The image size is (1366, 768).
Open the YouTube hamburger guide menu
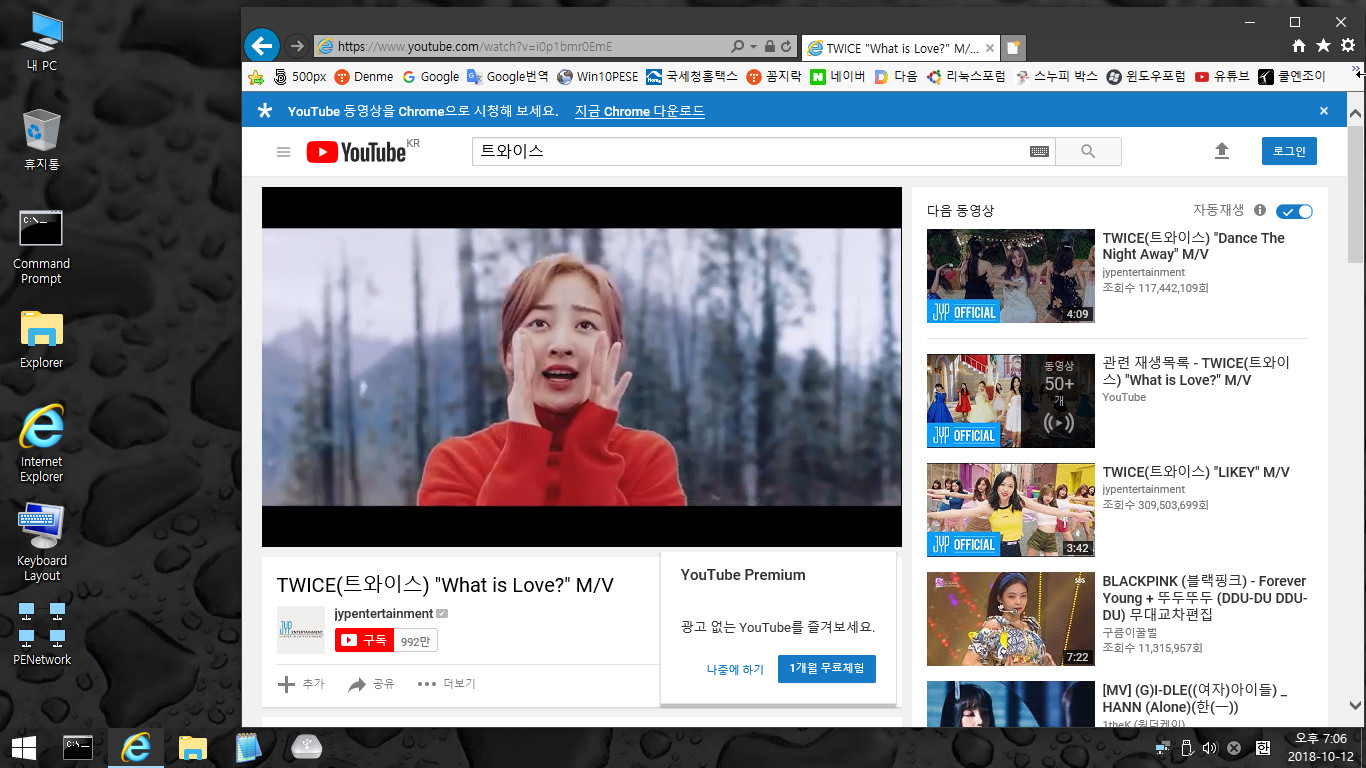pos(283,152)
